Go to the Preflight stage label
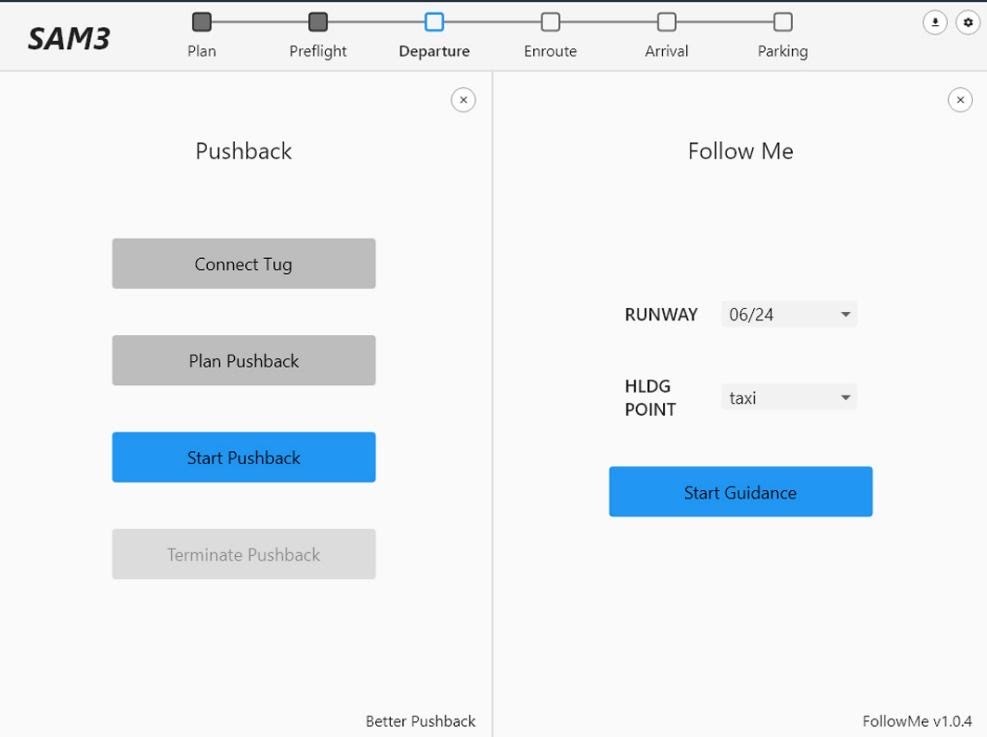987x737 pixels. tap(318, 52)
